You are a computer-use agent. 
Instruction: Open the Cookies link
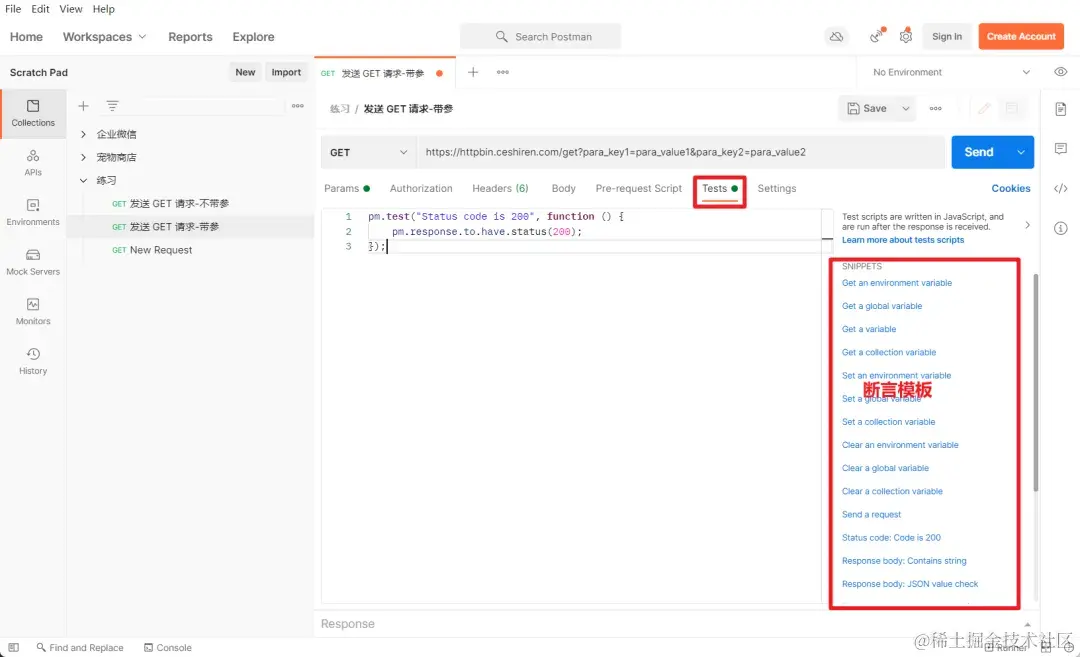point(1010,188)
